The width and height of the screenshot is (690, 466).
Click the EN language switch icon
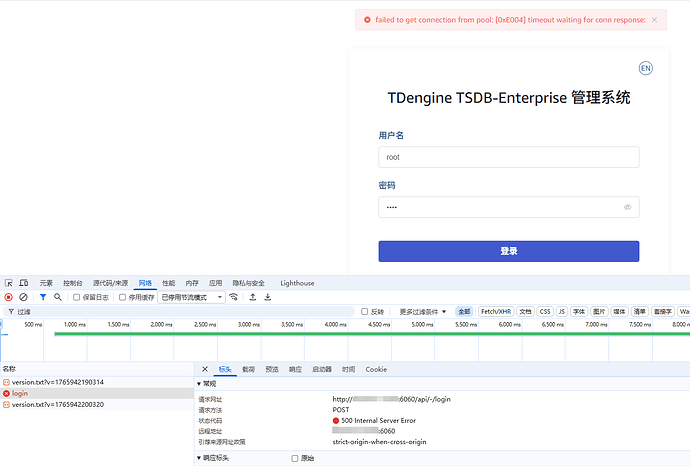[646, 68]
